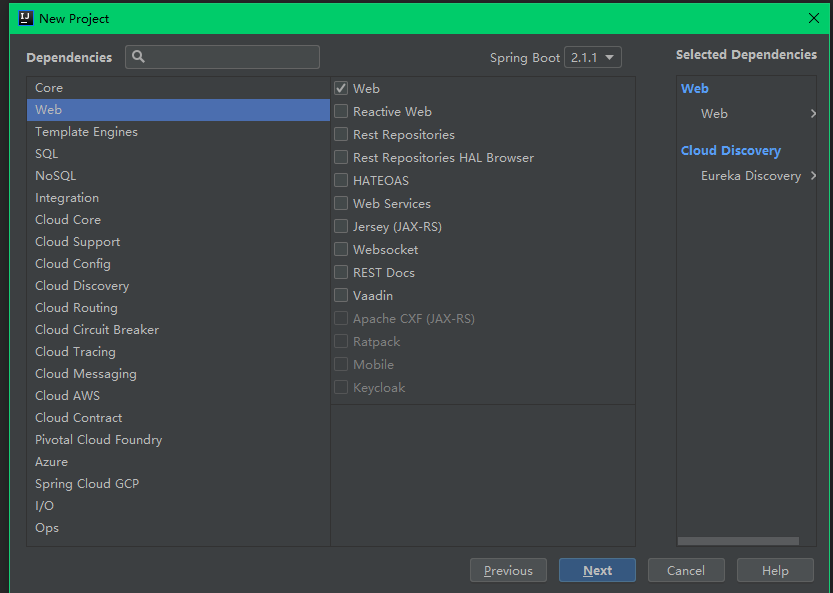Expand the selected Web dependency arrow
Screen dimensions: 833x593
(813, 113)
